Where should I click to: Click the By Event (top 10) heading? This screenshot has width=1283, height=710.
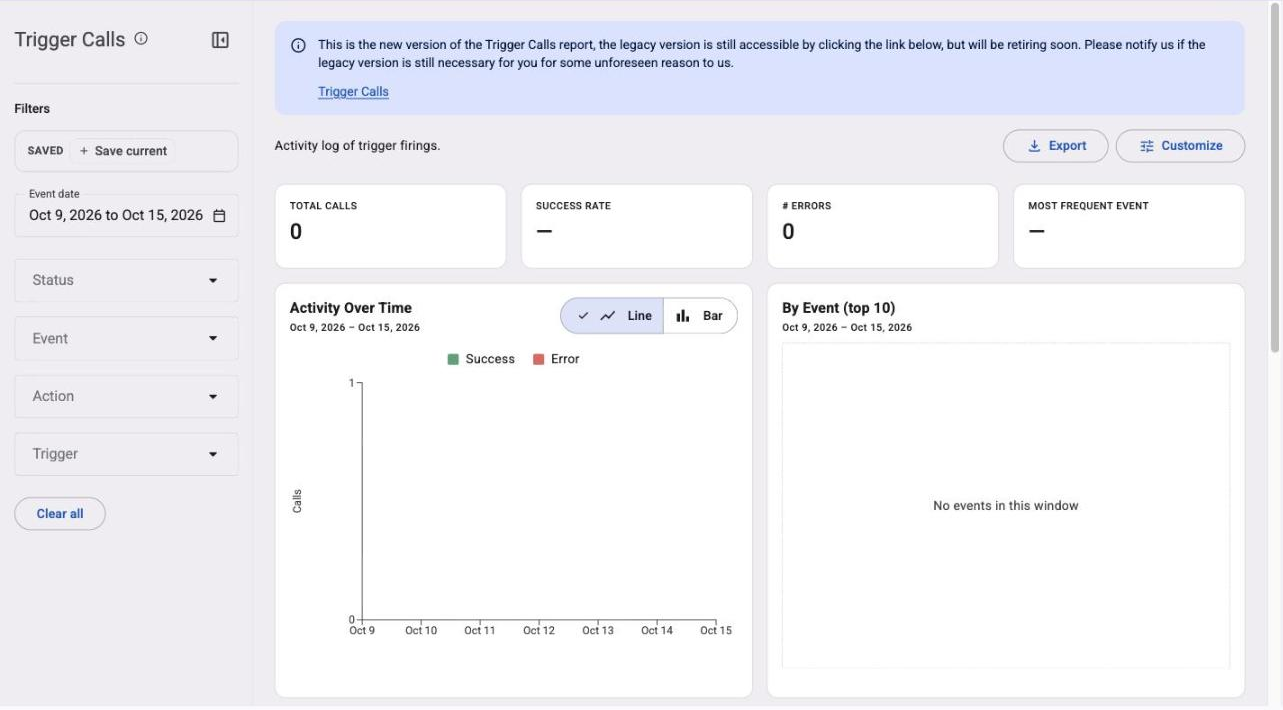coord(839,308)
